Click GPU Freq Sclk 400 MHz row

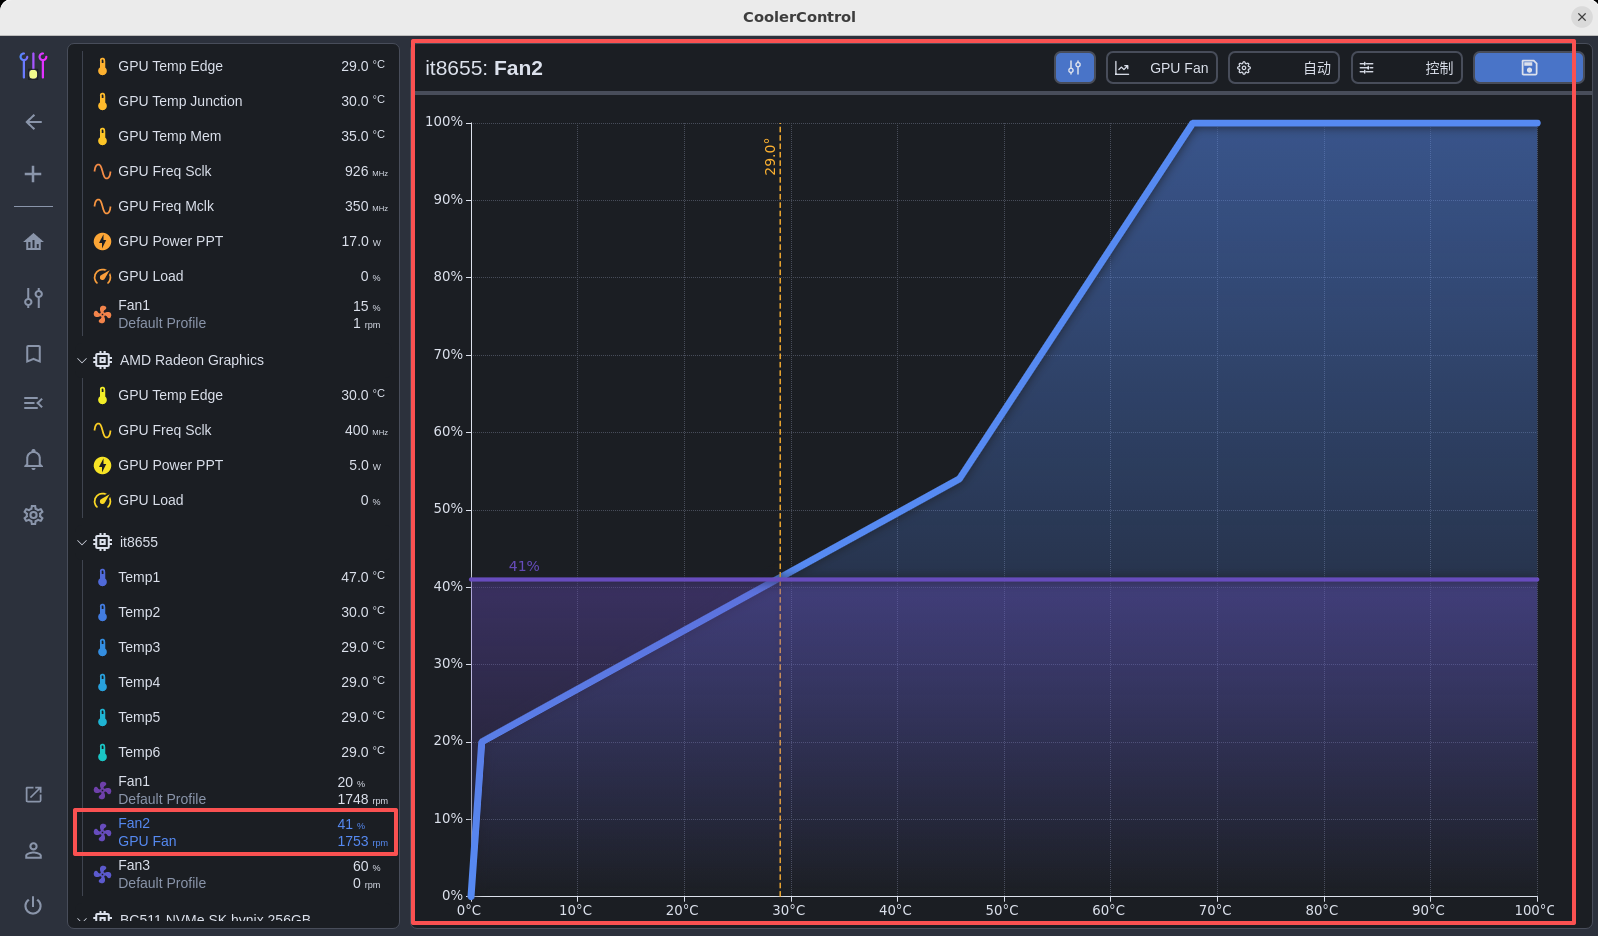tap(236, 430)
